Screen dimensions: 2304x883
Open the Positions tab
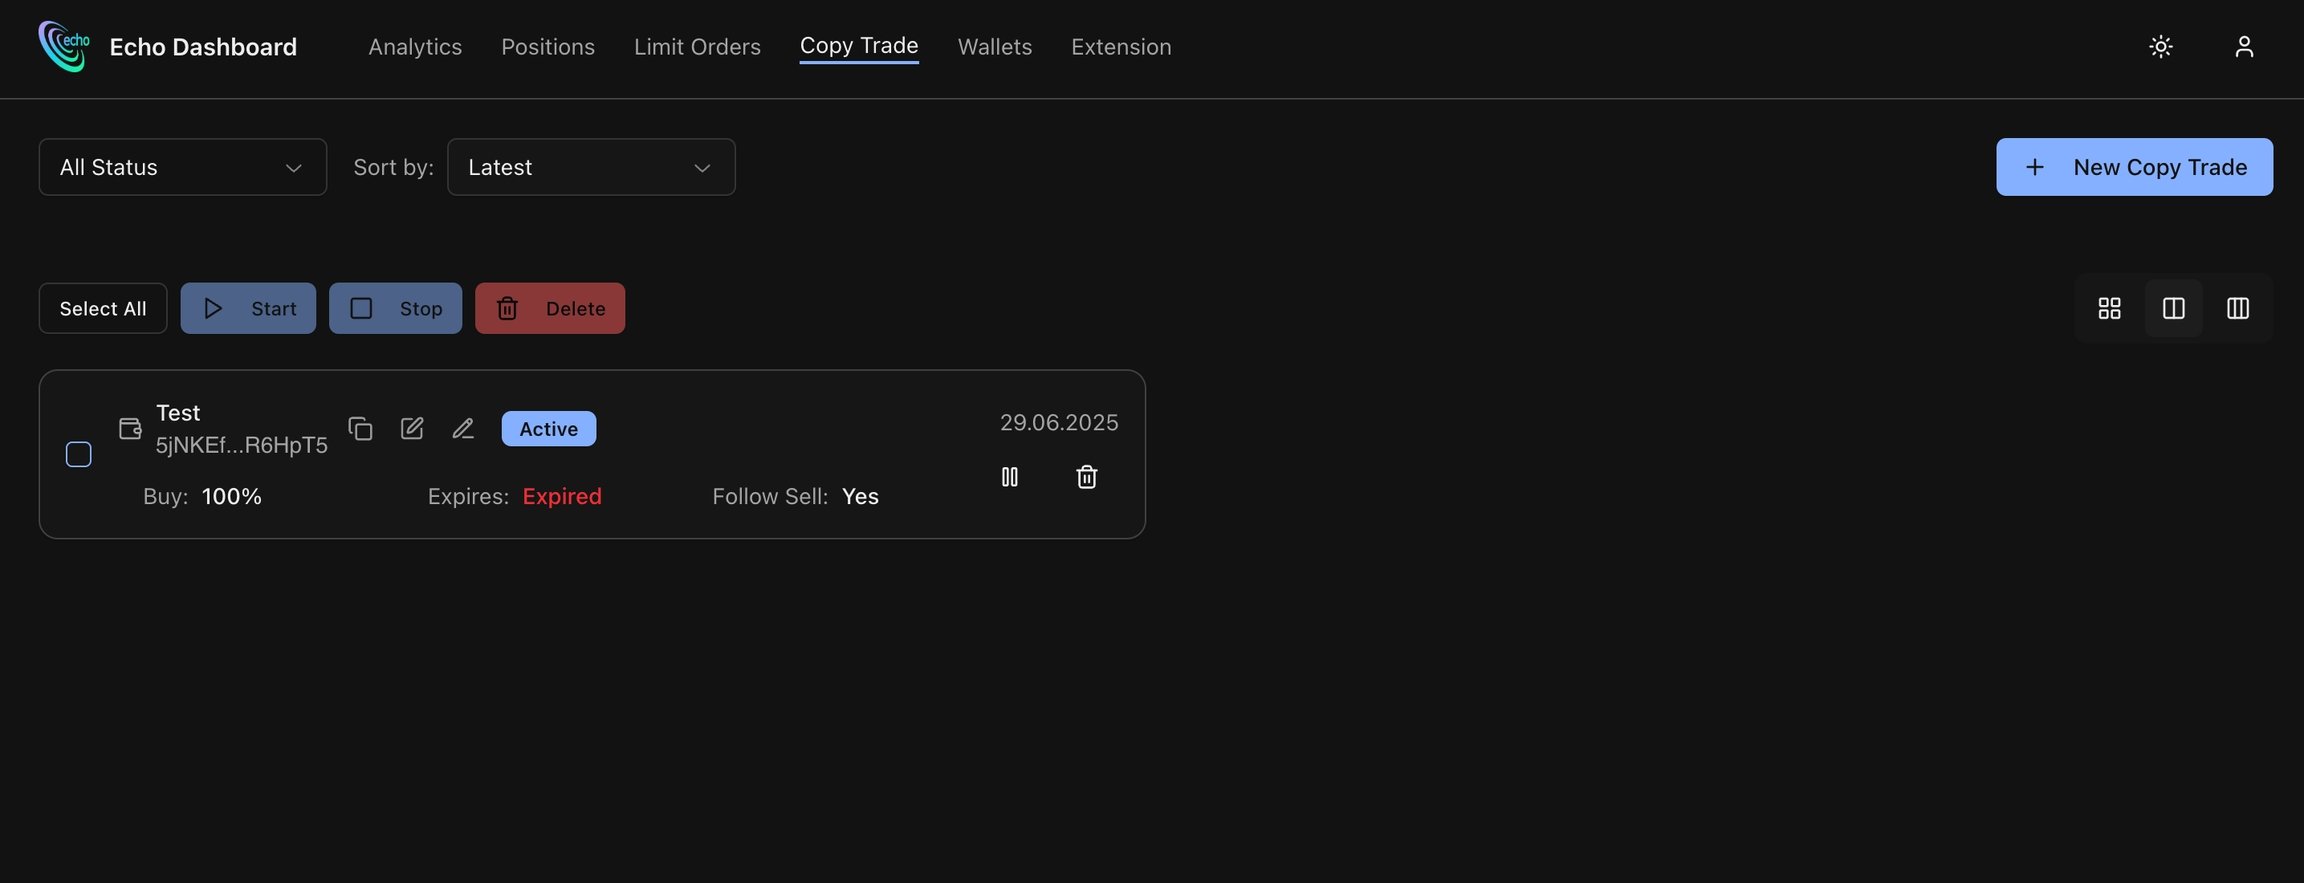pyautogui.click(x=548, y=47)
